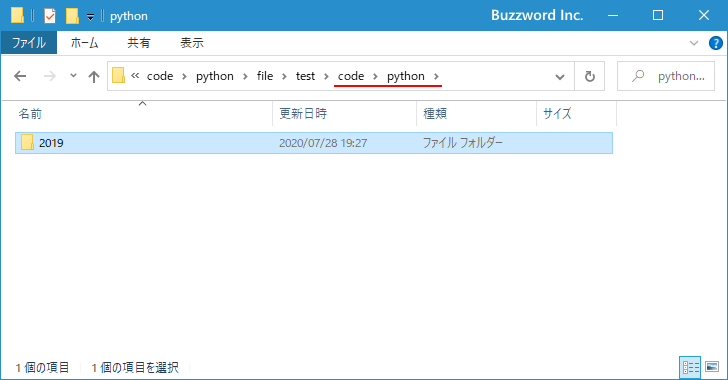728x380 pixels.
Task: Switch to the 共有 ribbon tab
Action: coord(139,43)
